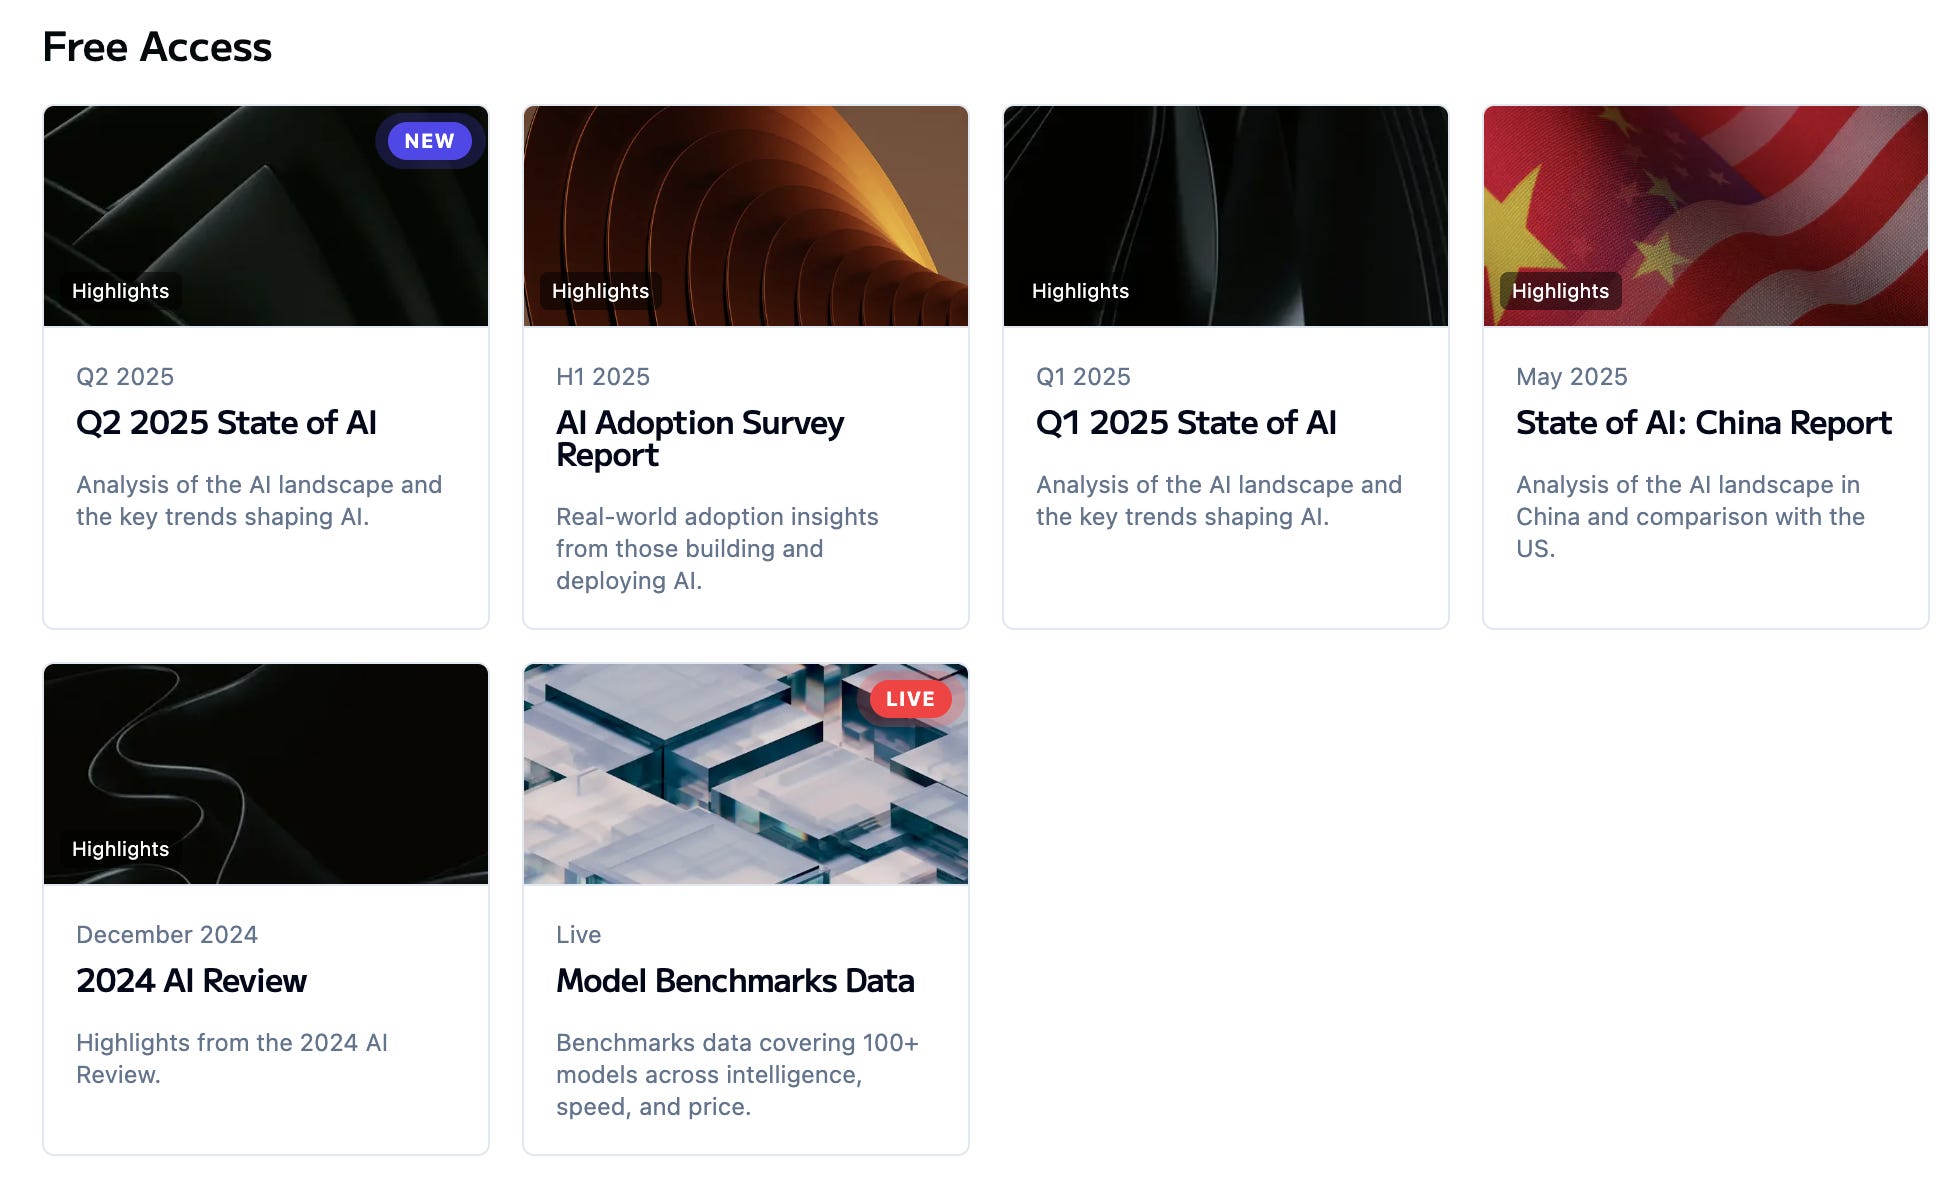Click Highlights tag on AI Adoption Survey card
The image size is (1956, 1190).
click(x=600, y=291)
